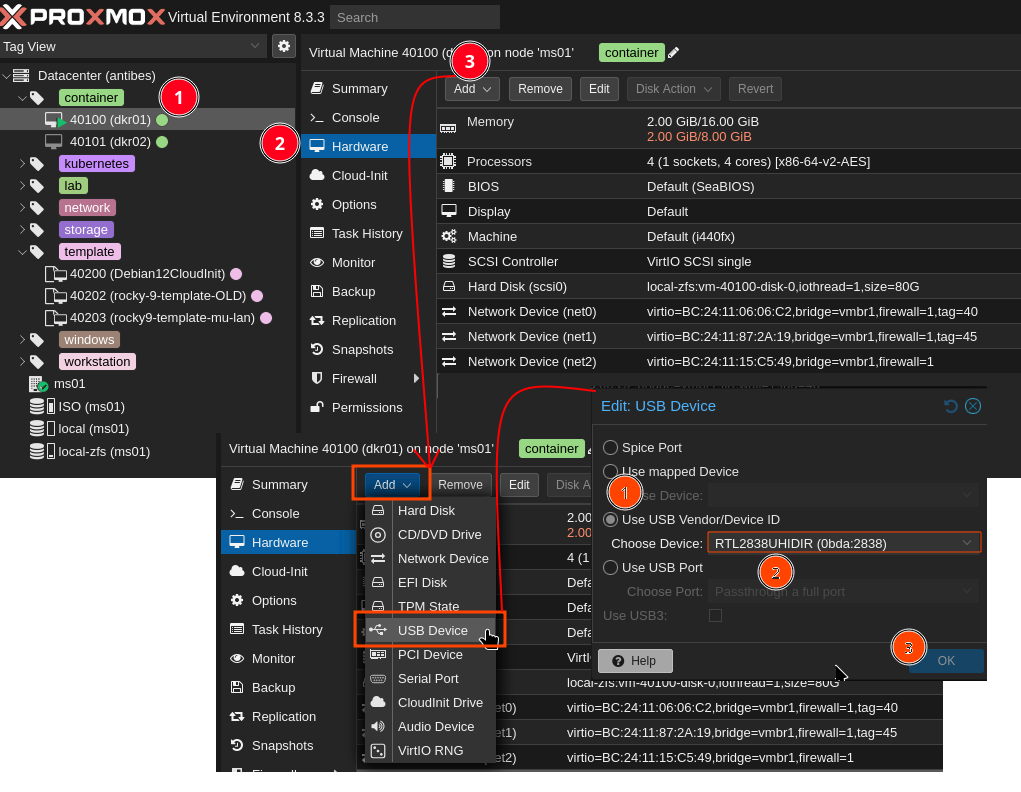This screenshot has height=792, width=1021.
Task: Click the CD/DVD Drive disc icon in Add menu
Action: click(378, 535)
